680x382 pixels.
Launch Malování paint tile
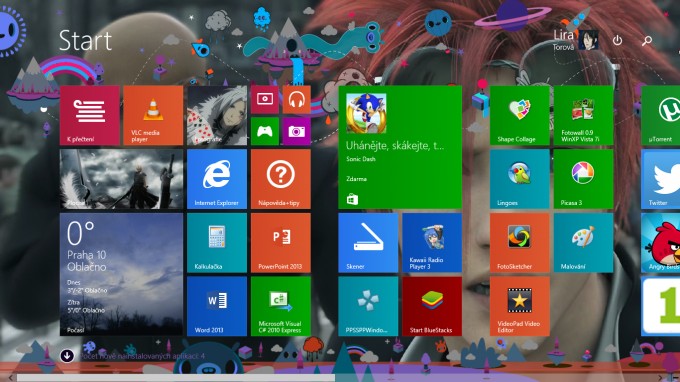[x=583, y=243]
